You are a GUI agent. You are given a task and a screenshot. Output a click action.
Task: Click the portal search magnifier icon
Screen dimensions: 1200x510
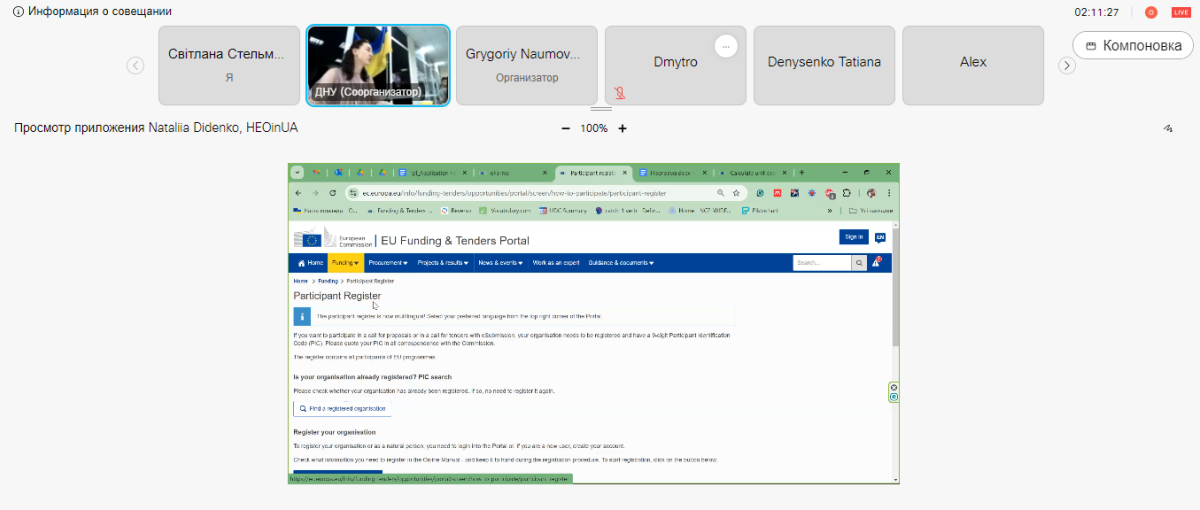point(859,263)
